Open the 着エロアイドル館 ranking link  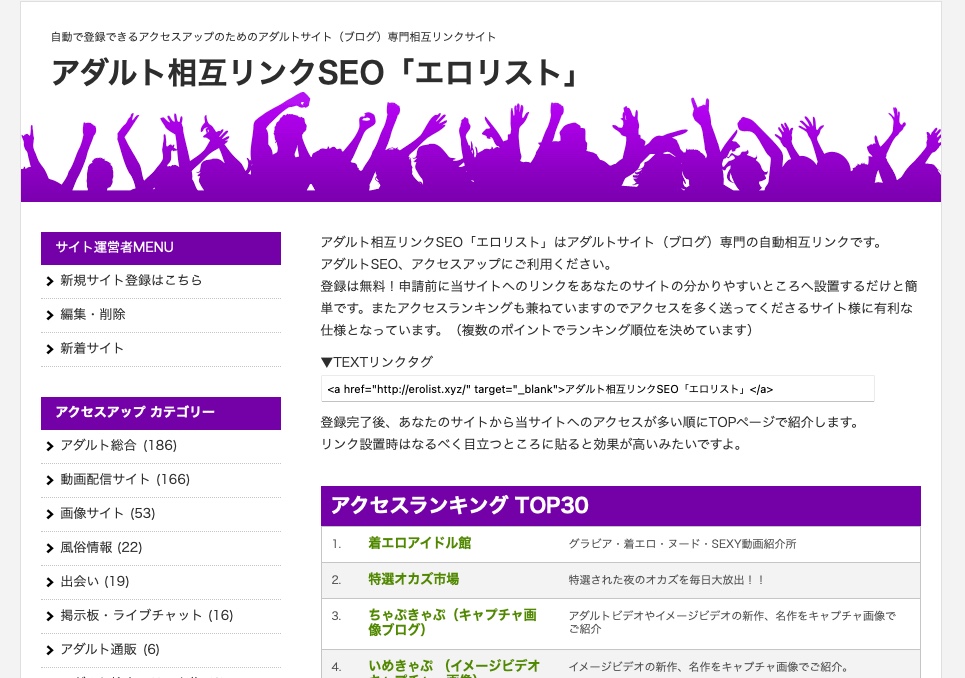click(x=419, y=543)
